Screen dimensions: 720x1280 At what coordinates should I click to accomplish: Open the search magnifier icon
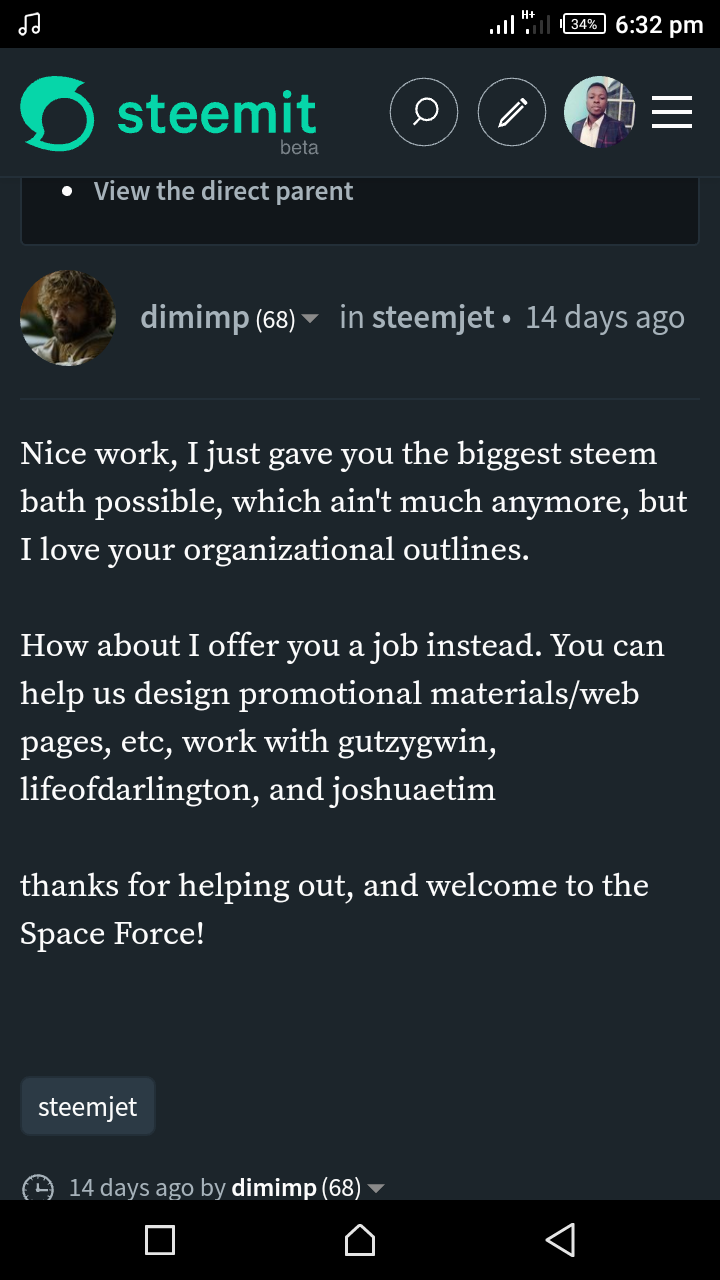pos(424,112)
